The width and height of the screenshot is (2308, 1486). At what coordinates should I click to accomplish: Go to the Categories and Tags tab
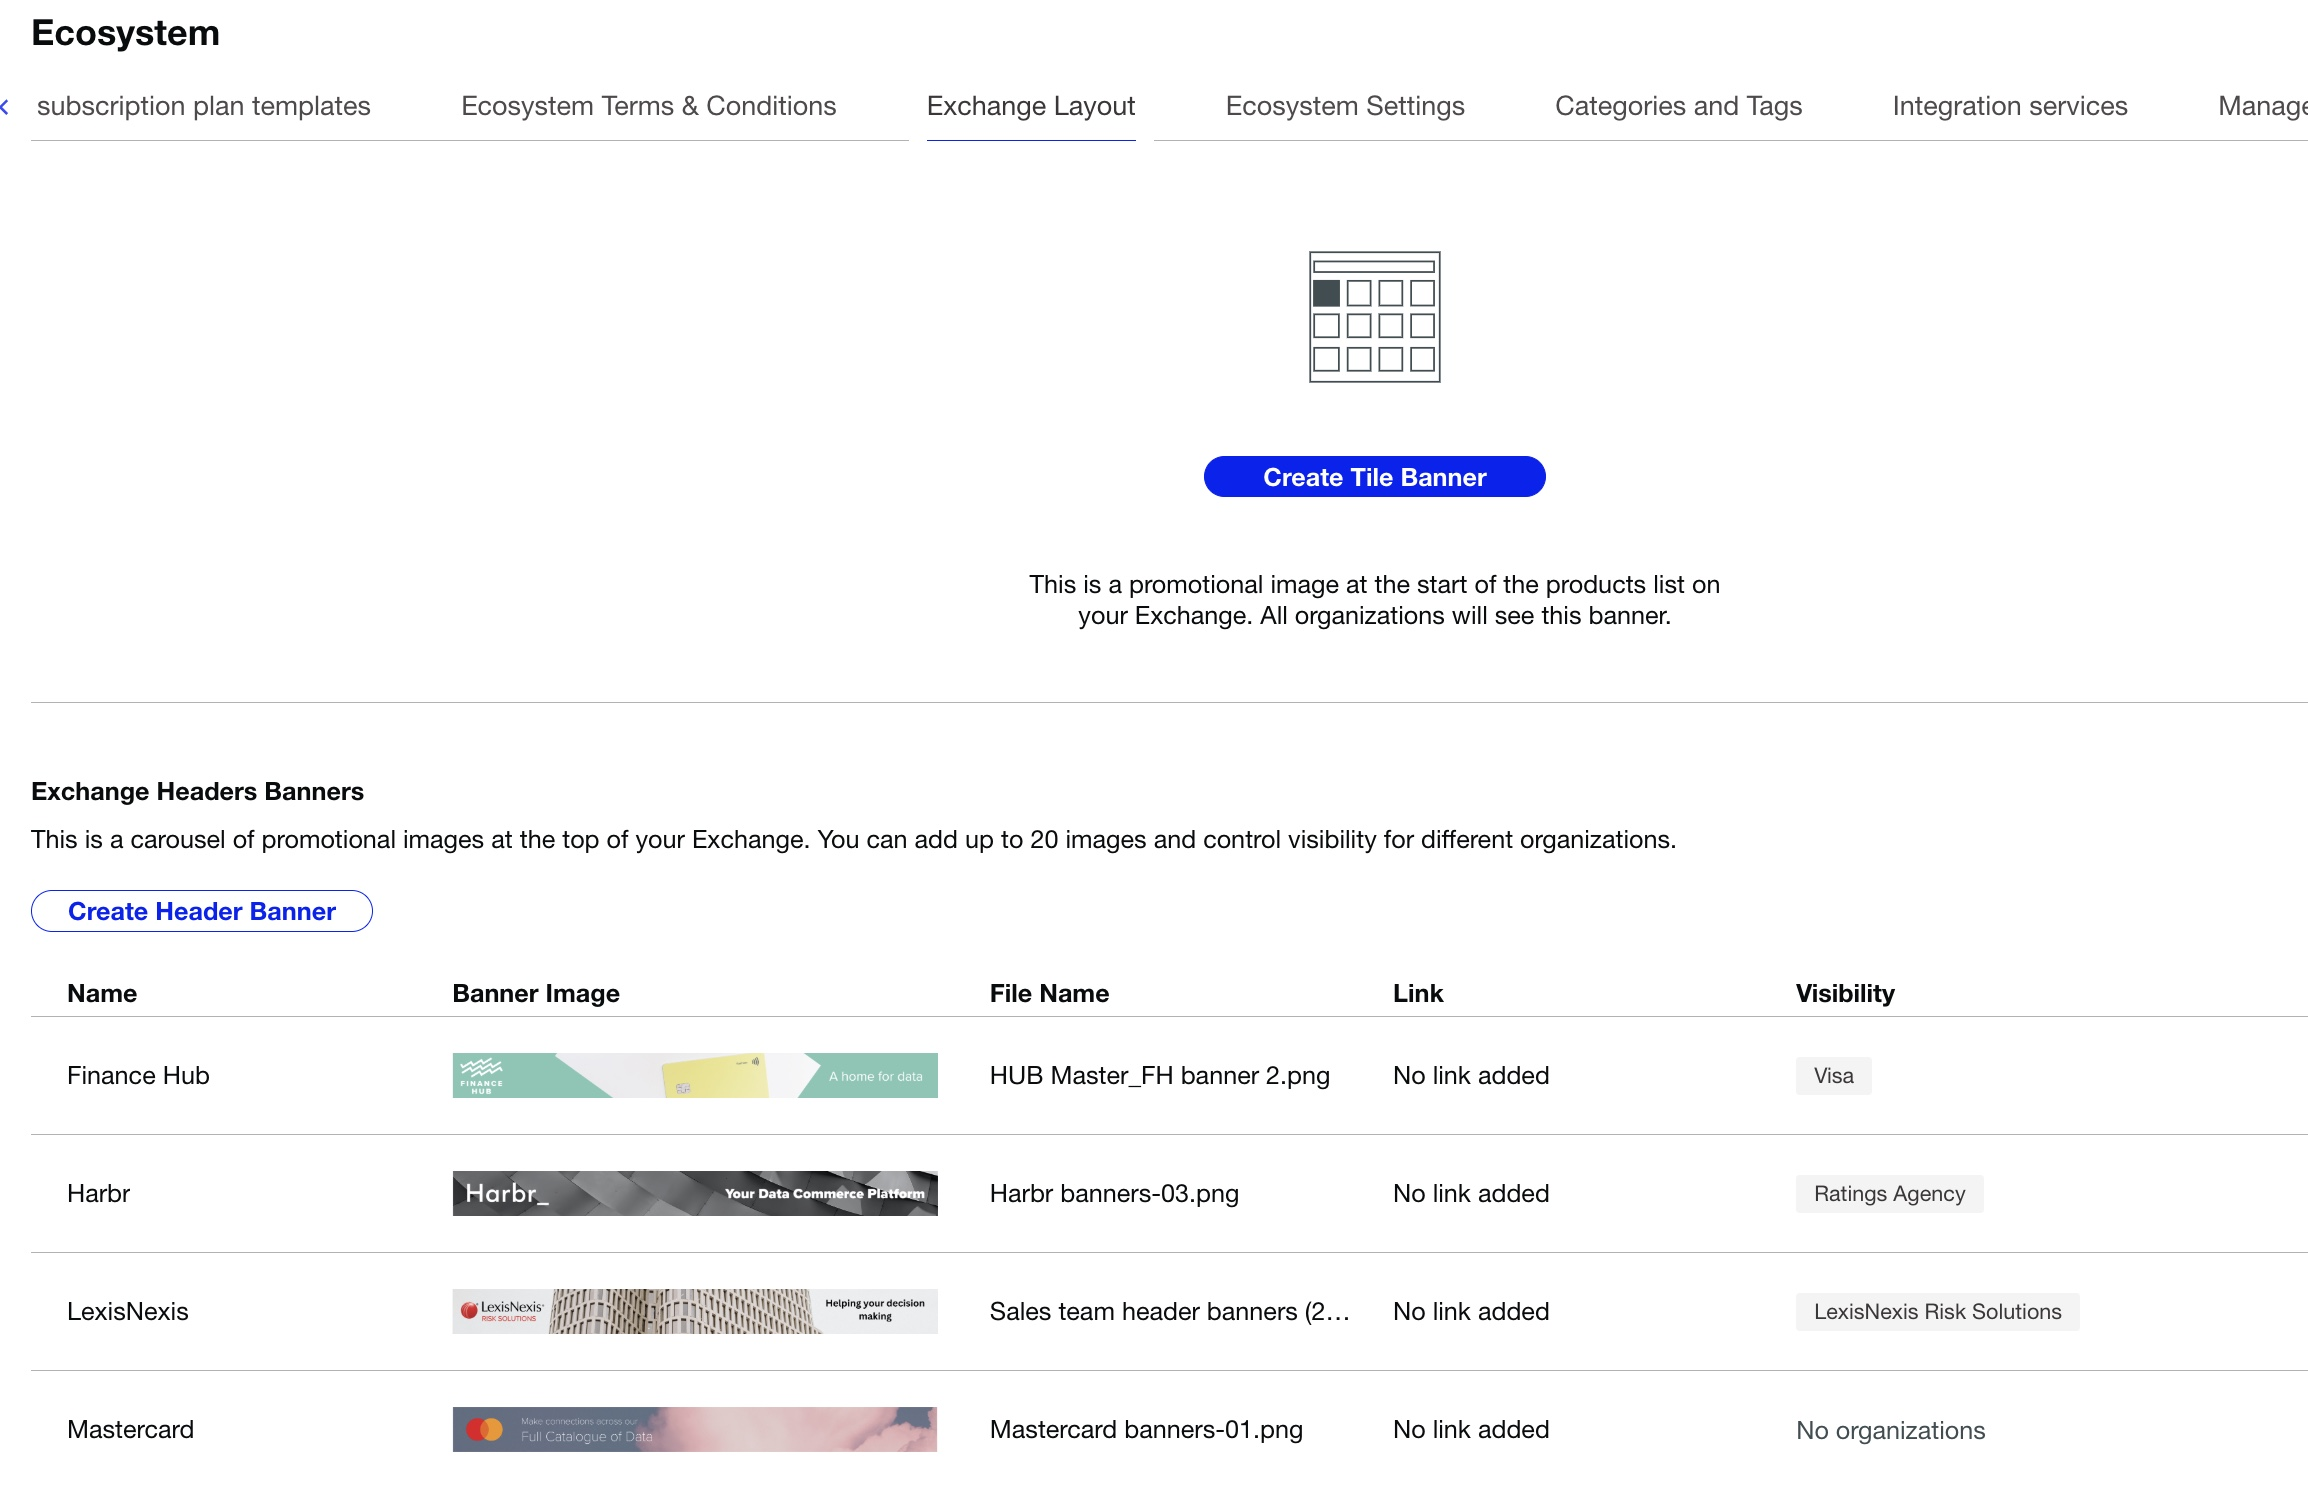pyautogui.click(x=1677, y=106)
